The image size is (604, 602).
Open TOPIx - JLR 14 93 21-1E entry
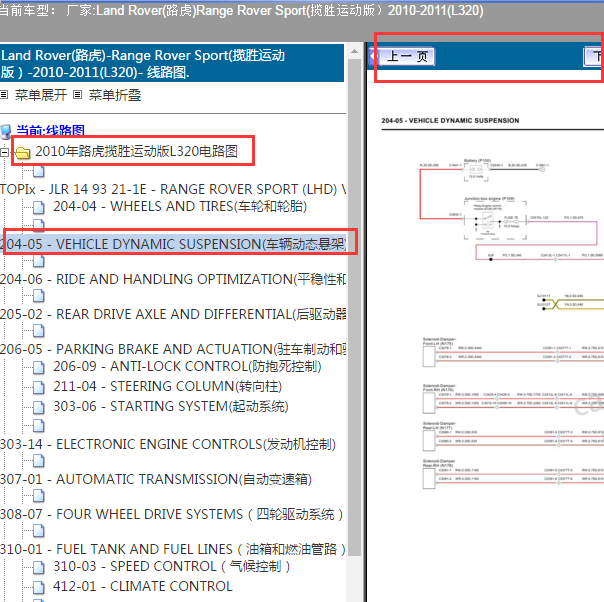[x=173, y=189]
